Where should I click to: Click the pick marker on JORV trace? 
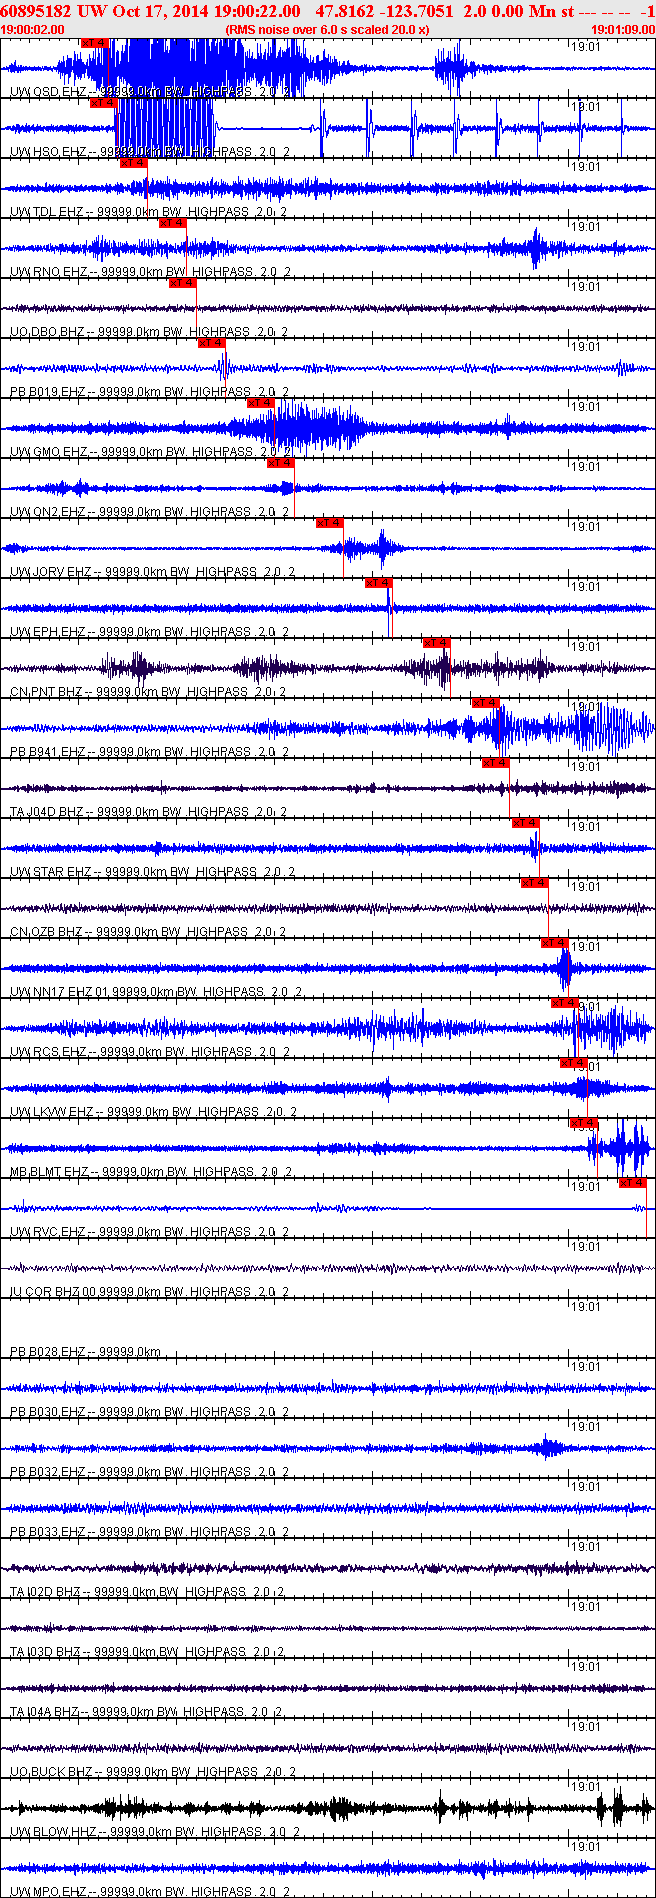click(330, 523)
